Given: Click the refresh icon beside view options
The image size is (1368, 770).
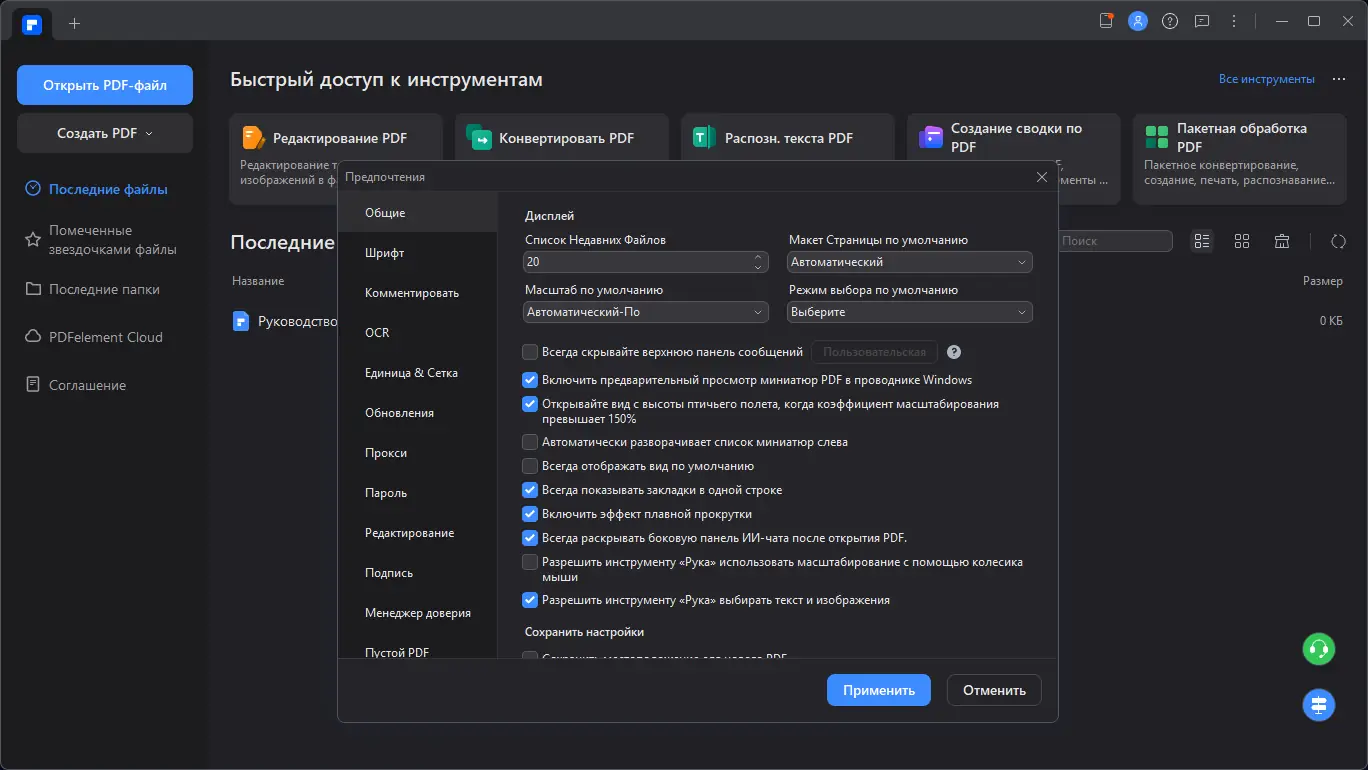Looking at the screenshot, I should (x=1338, y=241).
